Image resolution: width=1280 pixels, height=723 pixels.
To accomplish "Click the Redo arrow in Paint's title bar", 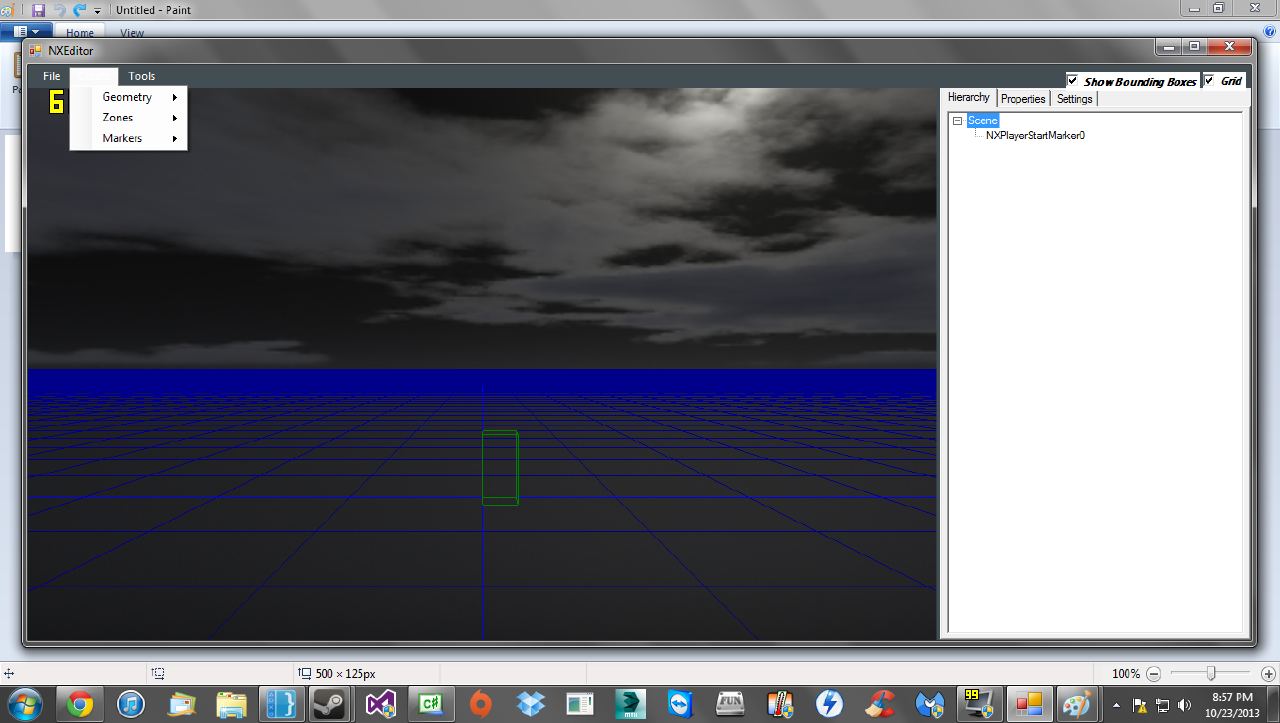I will pos(80,10).
